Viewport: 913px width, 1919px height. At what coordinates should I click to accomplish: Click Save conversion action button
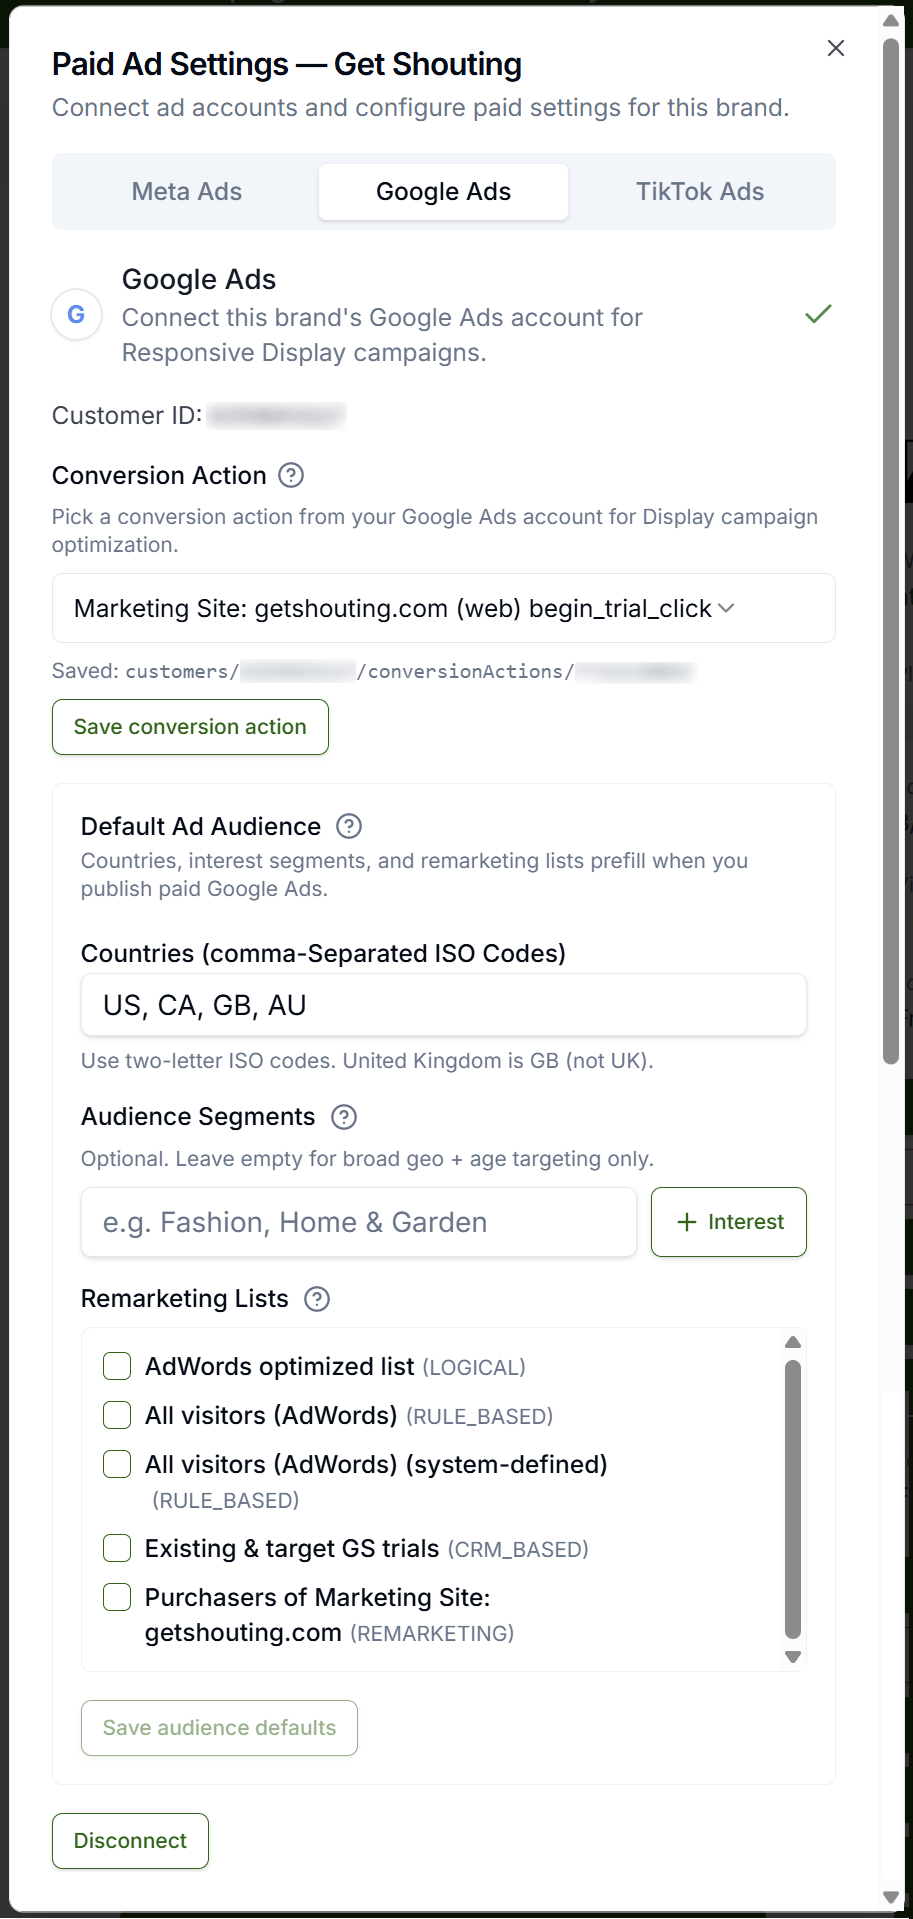click(190, 727)
